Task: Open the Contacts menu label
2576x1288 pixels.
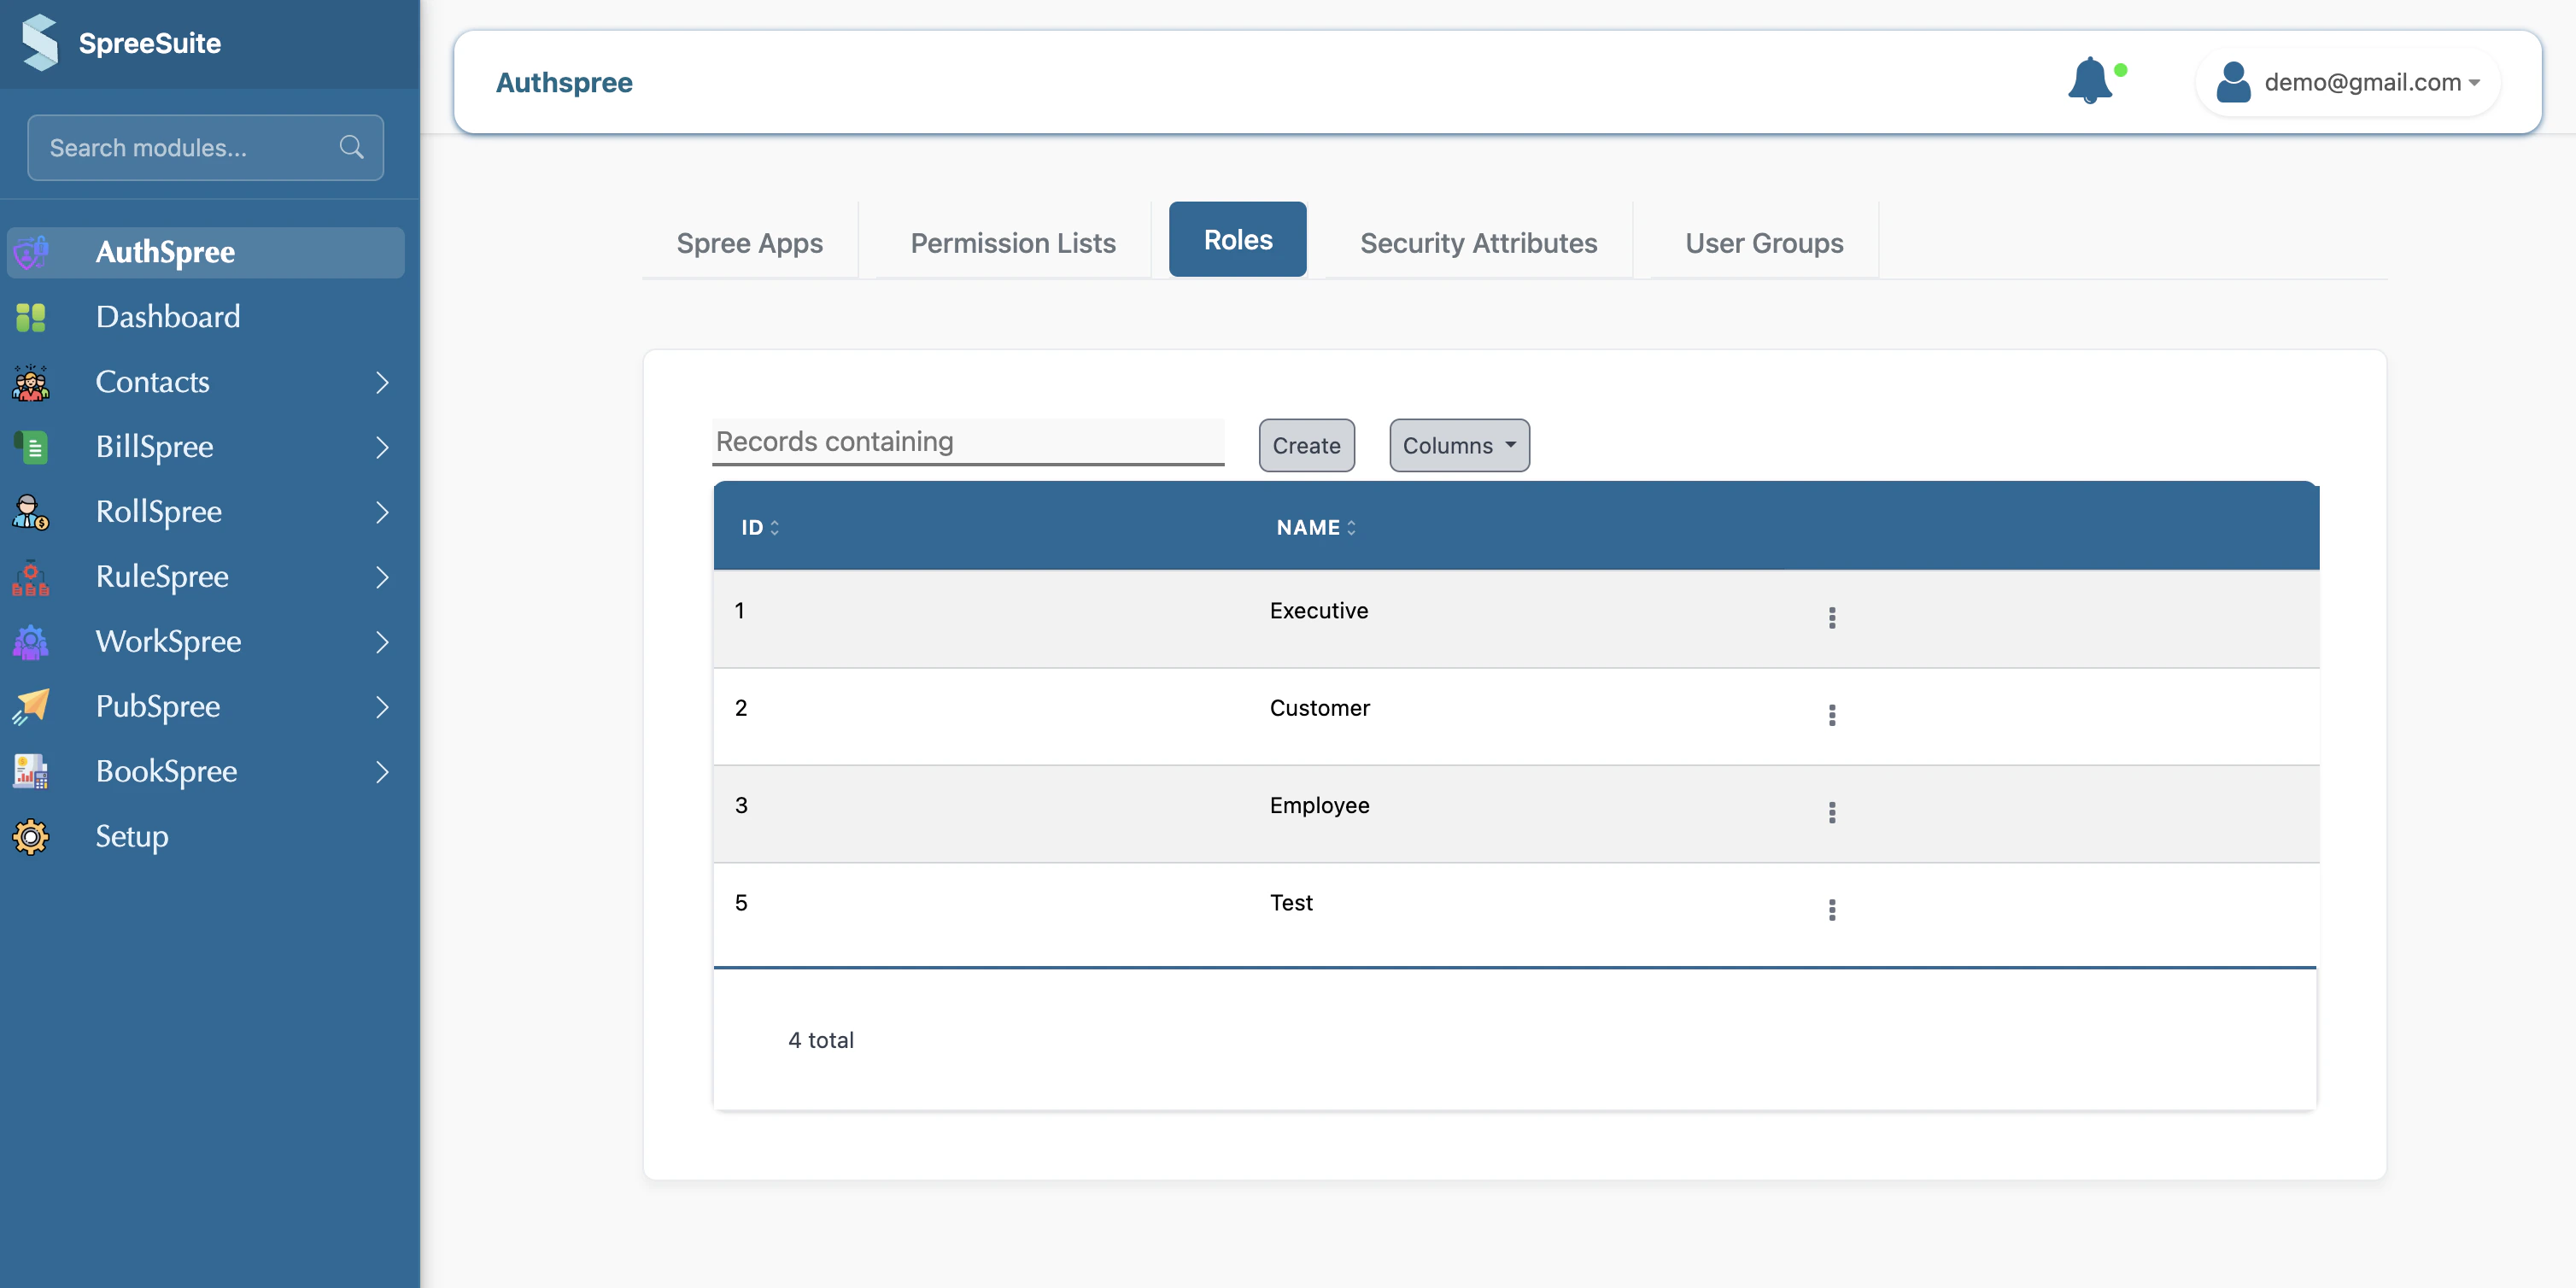Action: coord(152,382)
